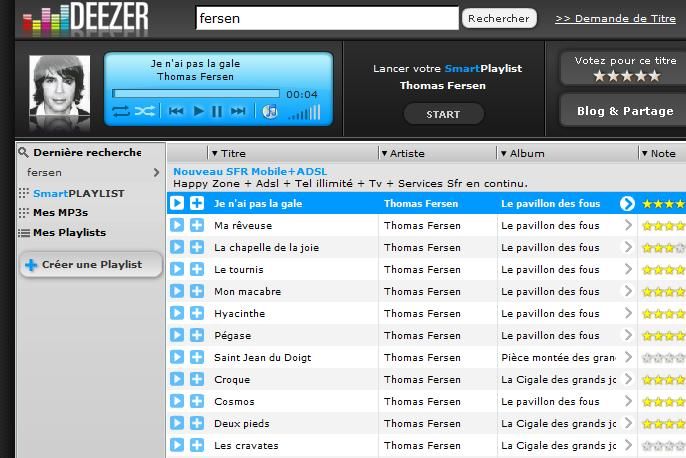The image size is (686, 458).
Task: Play Les cravates
Action: tap(177, 445)
